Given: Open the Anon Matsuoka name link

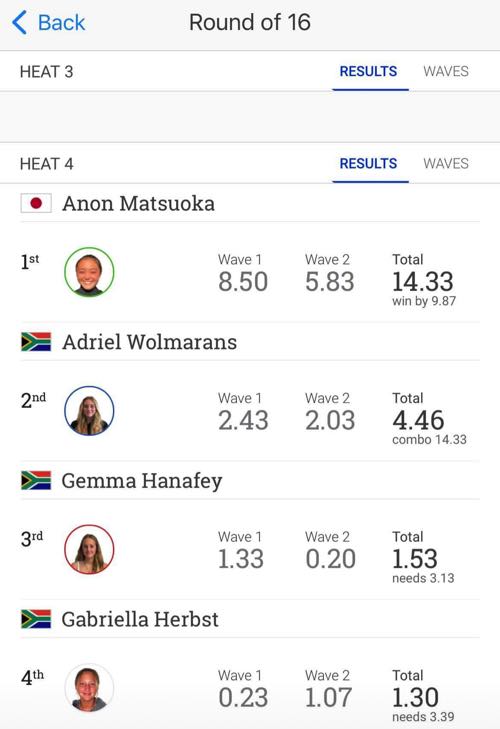Looking at the screenshot, I should [138, 203].
